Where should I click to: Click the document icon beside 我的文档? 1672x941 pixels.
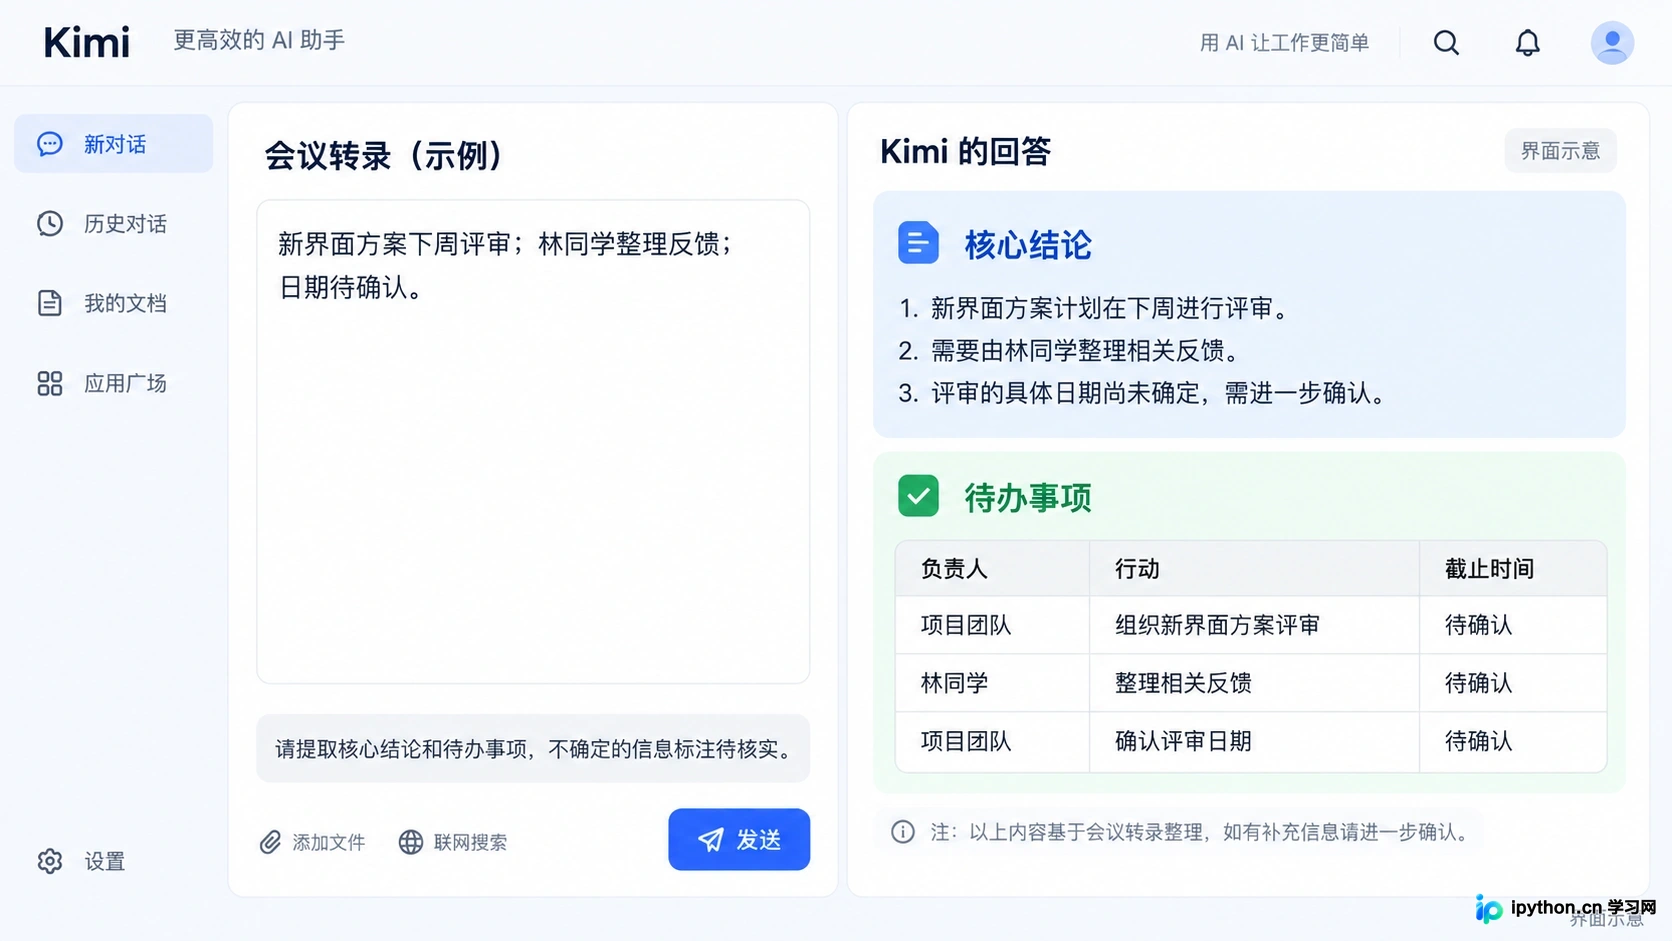pos(50,303)
